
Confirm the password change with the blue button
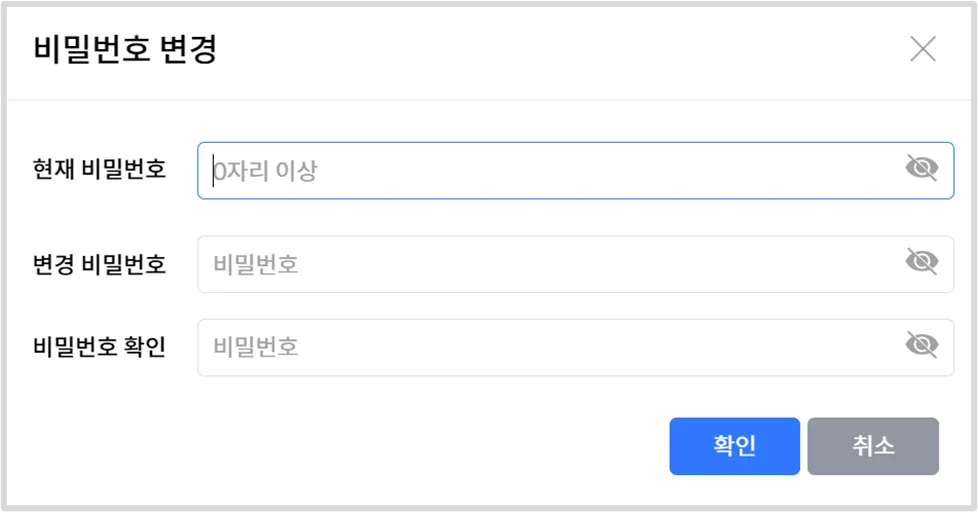[x=734, y=446]
